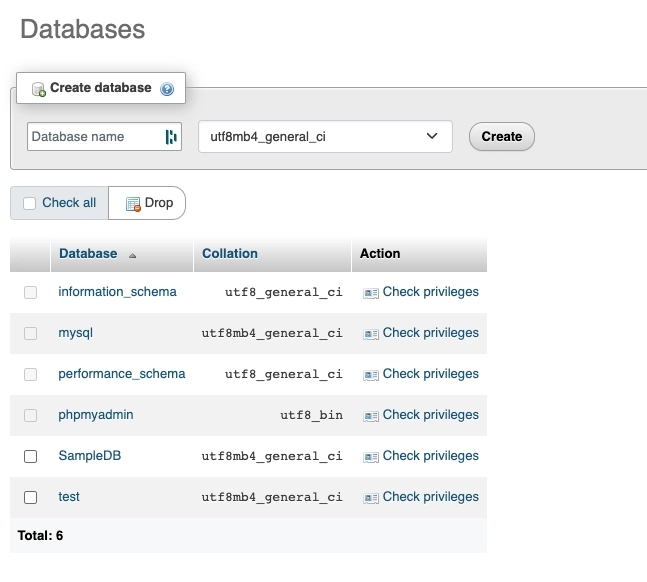Click privileges icon for information_schema

click(x=371, y=293)
